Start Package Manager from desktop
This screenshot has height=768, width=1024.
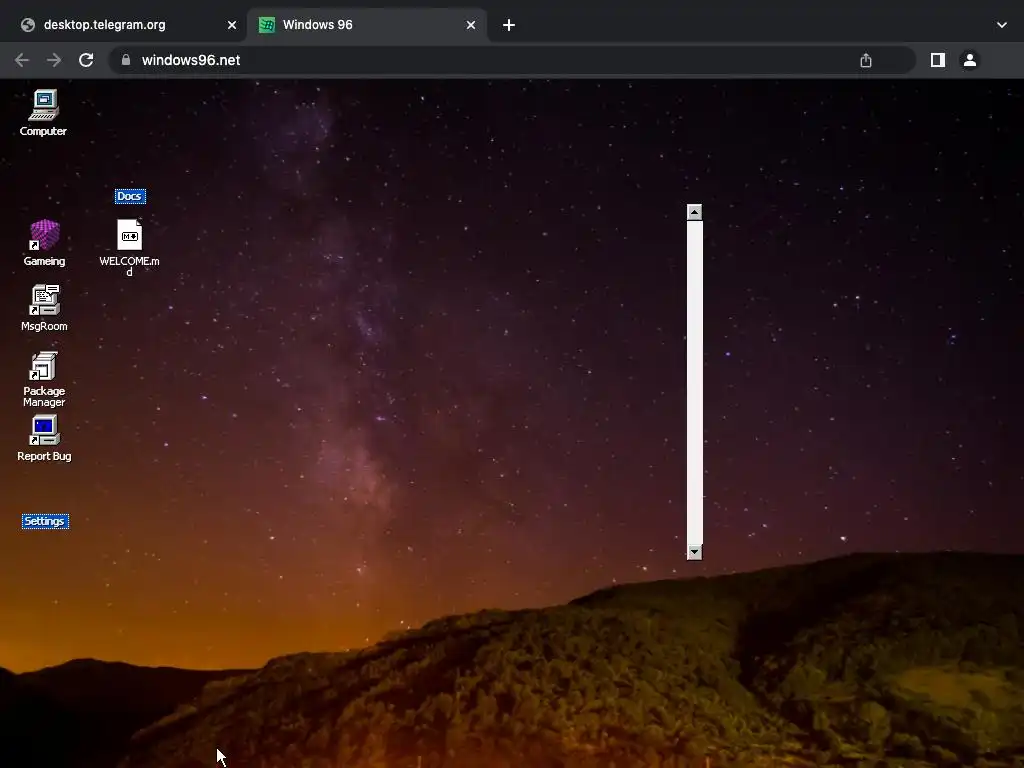pyautogui.click(x=44, y=378)
